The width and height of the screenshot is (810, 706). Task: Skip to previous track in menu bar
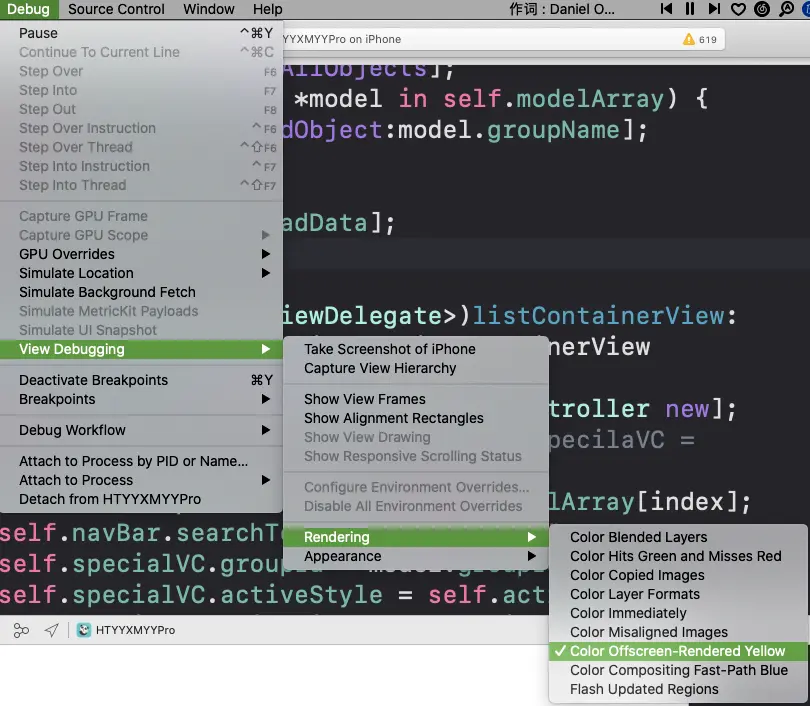(x=666, y=9)
